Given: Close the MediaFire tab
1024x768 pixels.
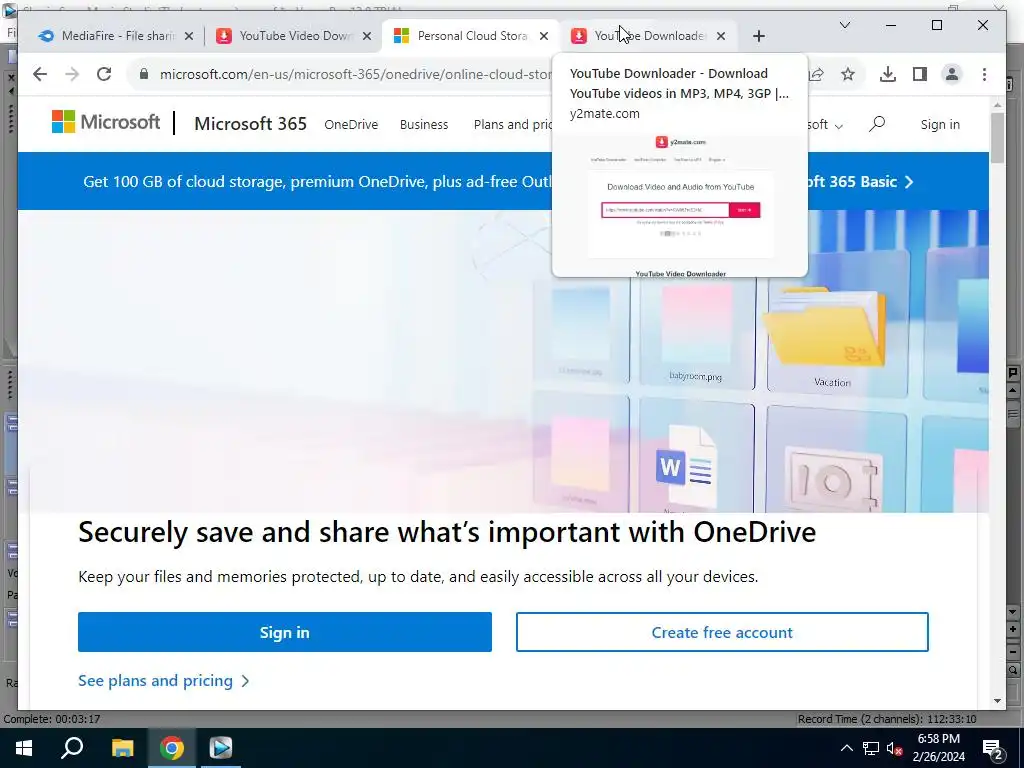Looking at the screenshot, I should point(189,36).
